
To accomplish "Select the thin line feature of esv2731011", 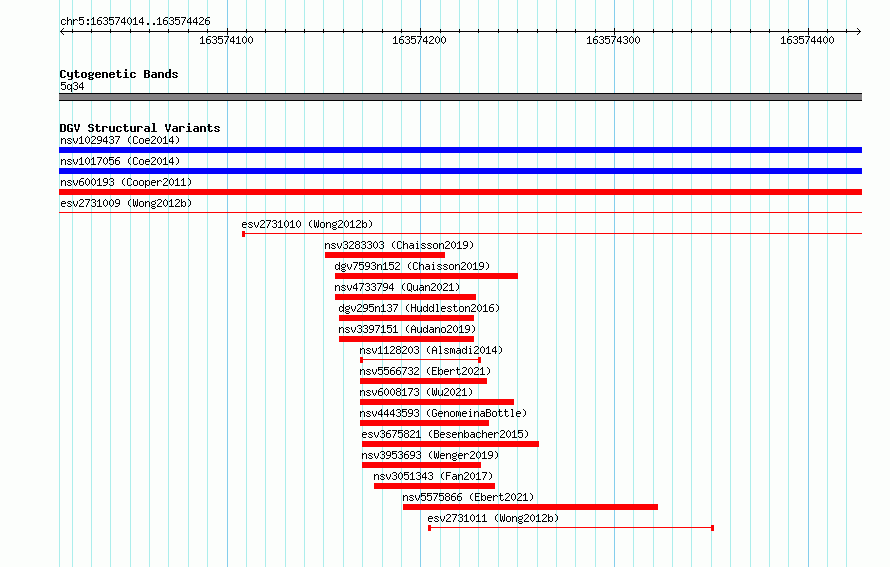I will coord(571,528).
